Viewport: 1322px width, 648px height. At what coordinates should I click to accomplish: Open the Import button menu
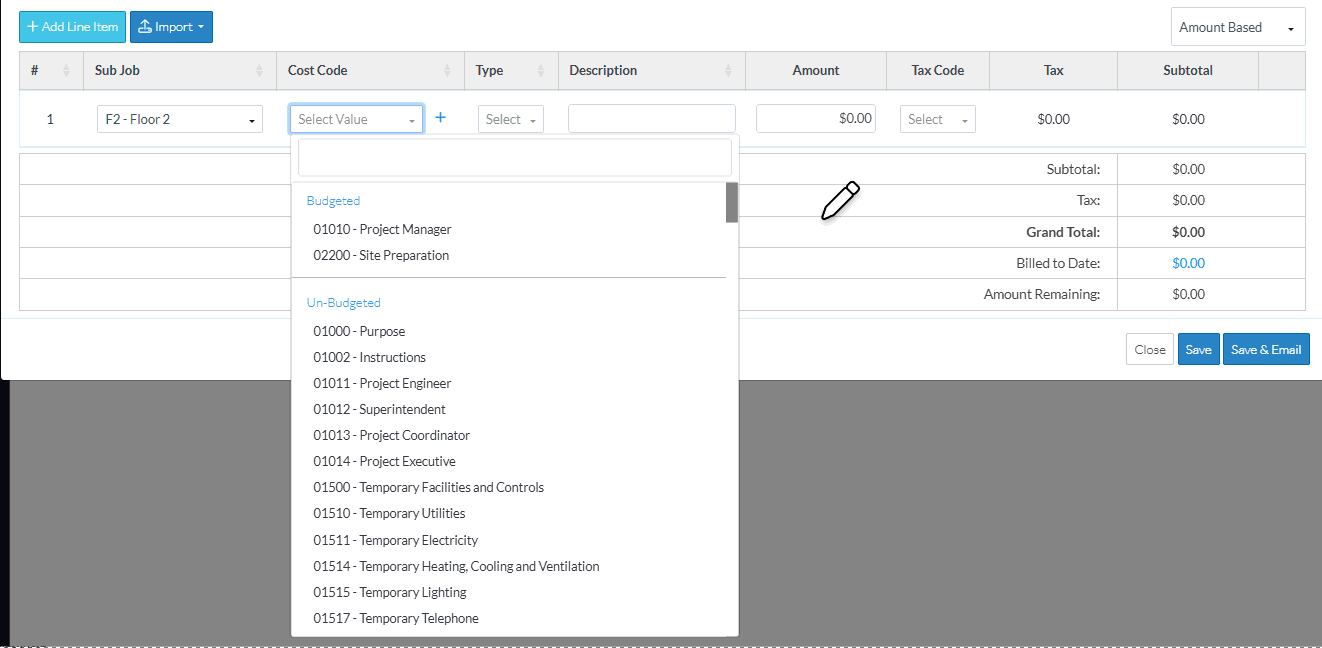[x=171, y=27]
